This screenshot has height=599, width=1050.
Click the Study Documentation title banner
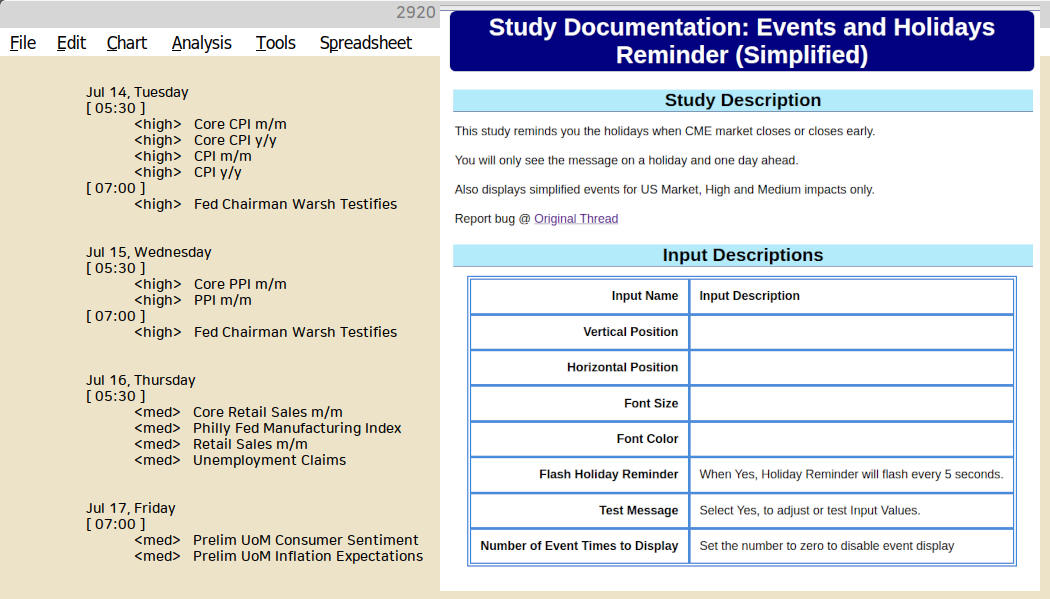(742, 41)
